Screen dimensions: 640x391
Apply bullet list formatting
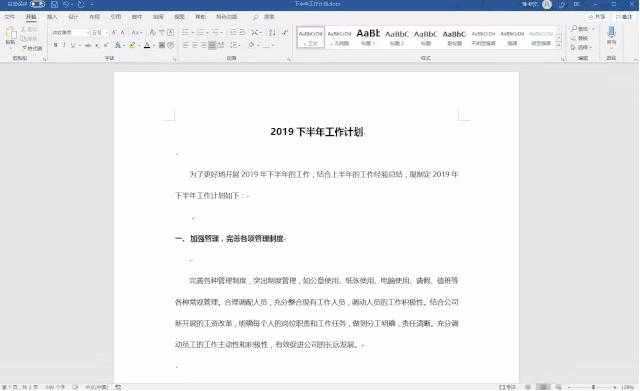click(x=185, y=32)
